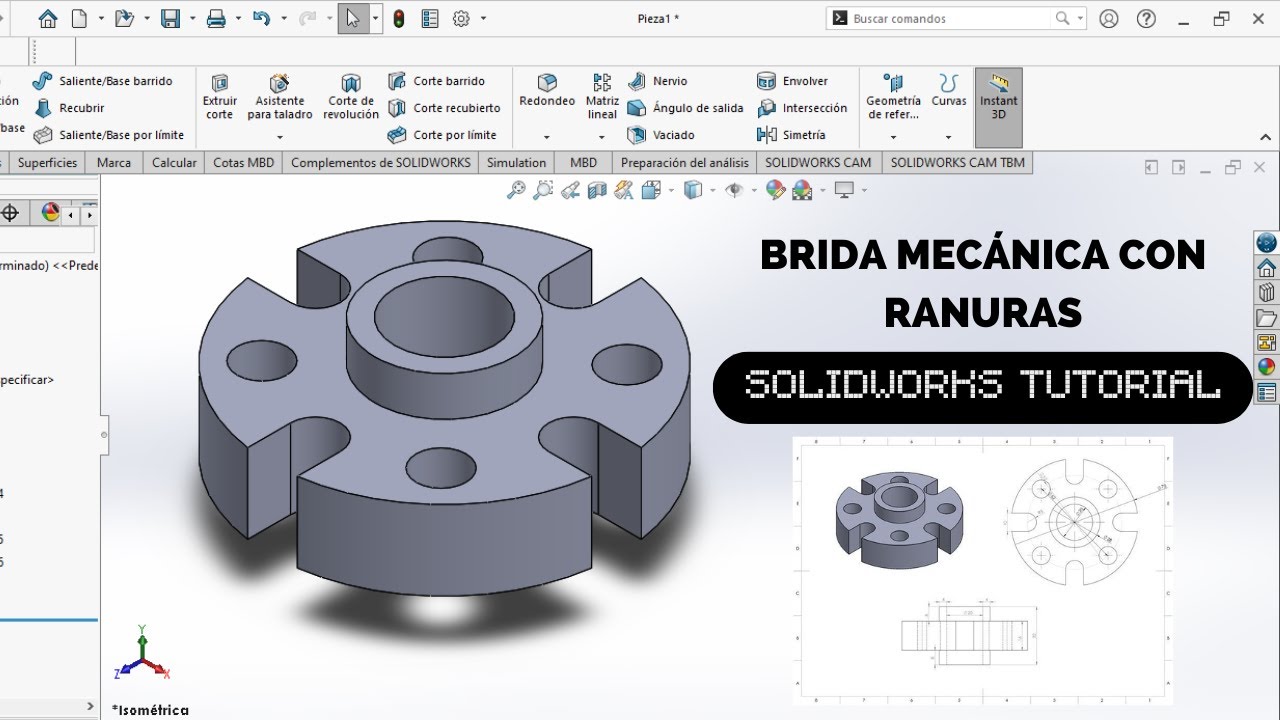Use the Vaciado shell tool

pos(660,135)
